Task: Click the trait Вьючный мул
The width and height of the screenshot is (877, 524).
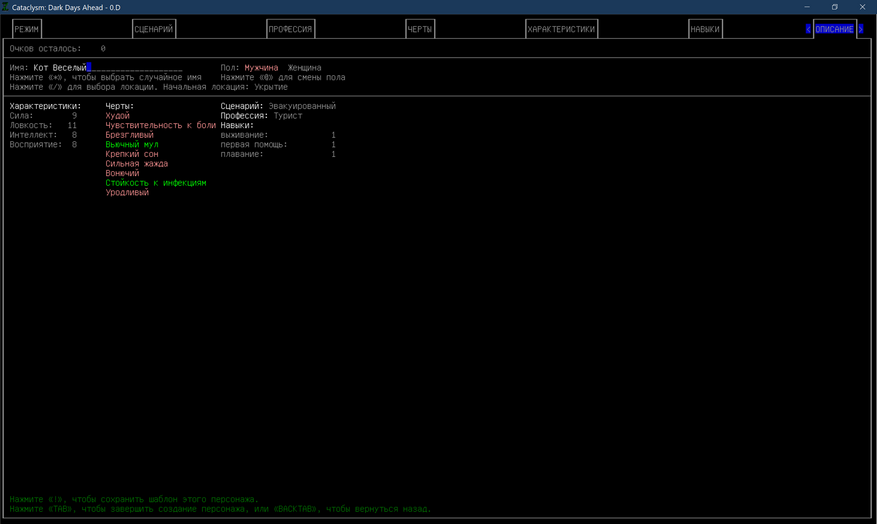Action: pyautogui.click(x=132, y=144)
